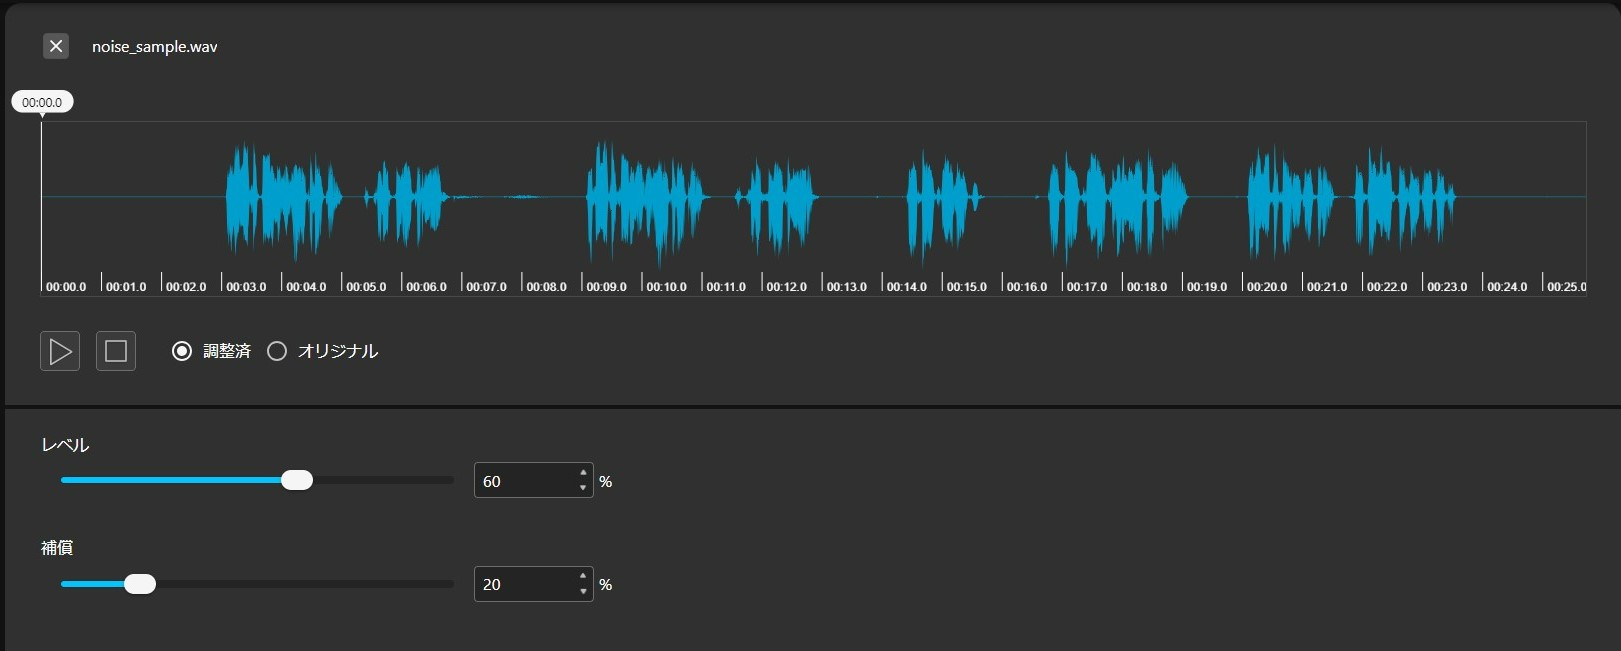Viewport: 1621px width, 651px height.
Task: Click the waveform burst above 00:03.0
Action: tap(283, 198)
